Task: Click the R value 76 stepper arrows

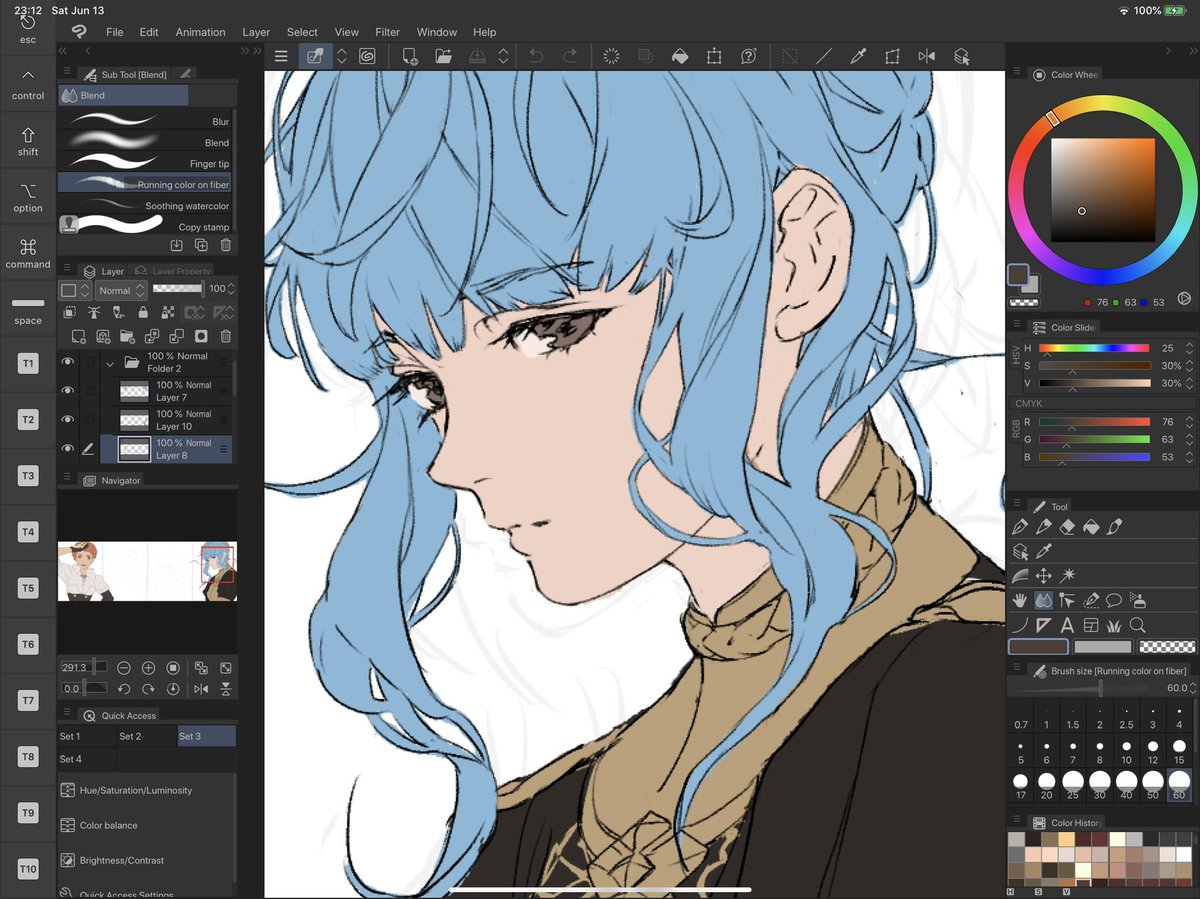Action: click(1190, 422)
